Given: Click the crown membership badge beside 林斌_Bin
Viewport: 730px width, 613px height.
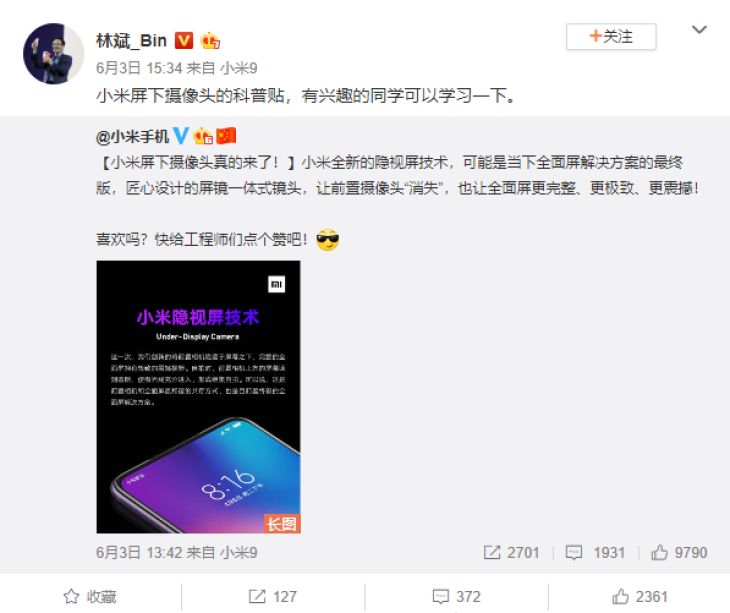Looking at the screenshot, I should tap(210, 40).
